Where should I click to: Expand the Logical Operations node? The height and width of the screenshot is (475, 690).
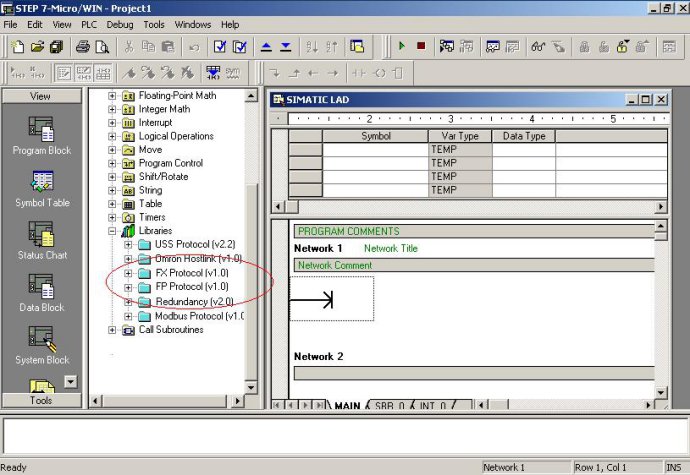click(112, 136)
